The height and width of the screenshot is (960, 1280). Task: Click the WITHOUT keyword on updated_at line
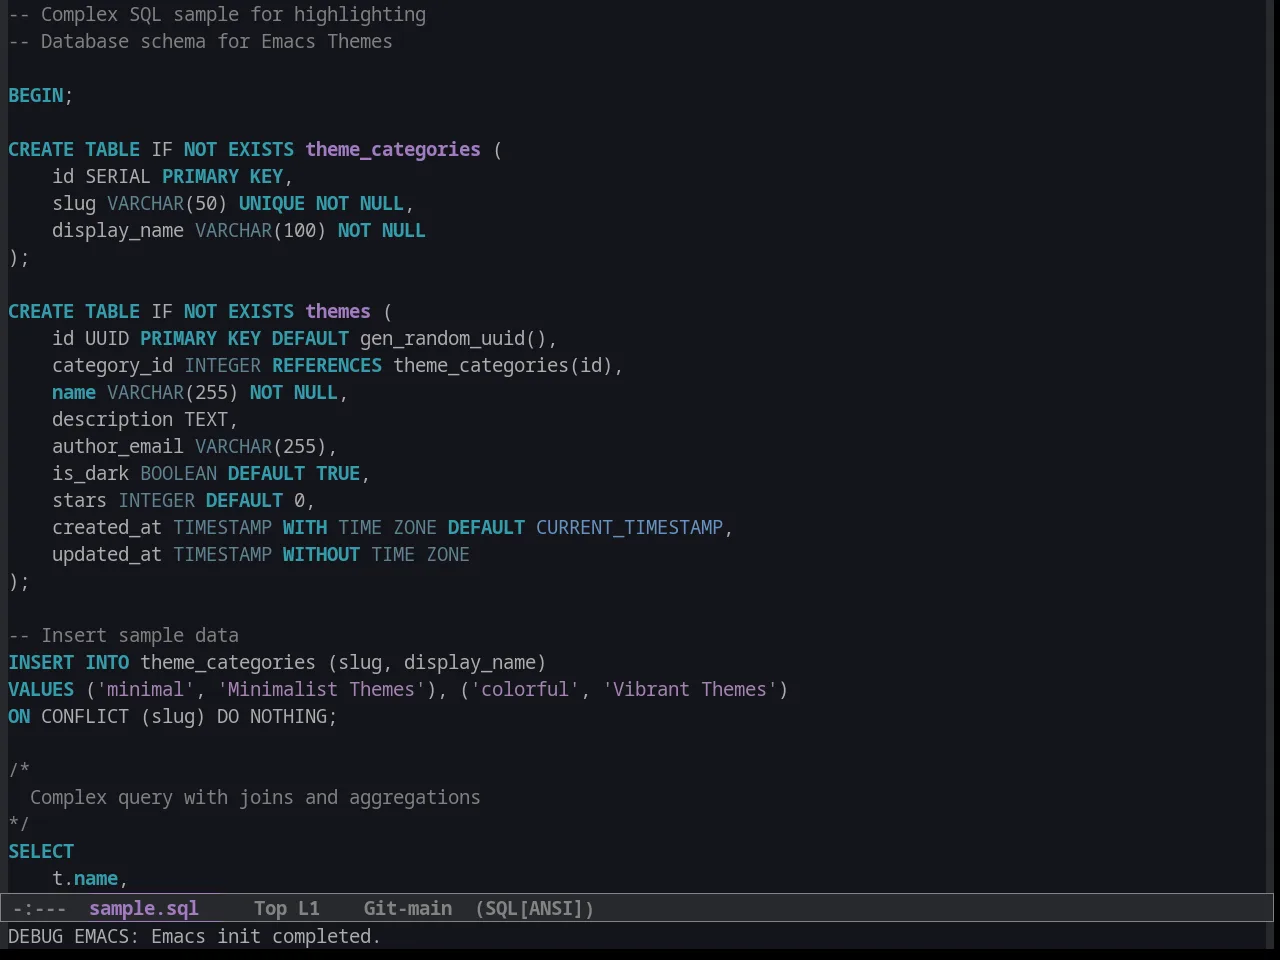(x=321, y=554)
